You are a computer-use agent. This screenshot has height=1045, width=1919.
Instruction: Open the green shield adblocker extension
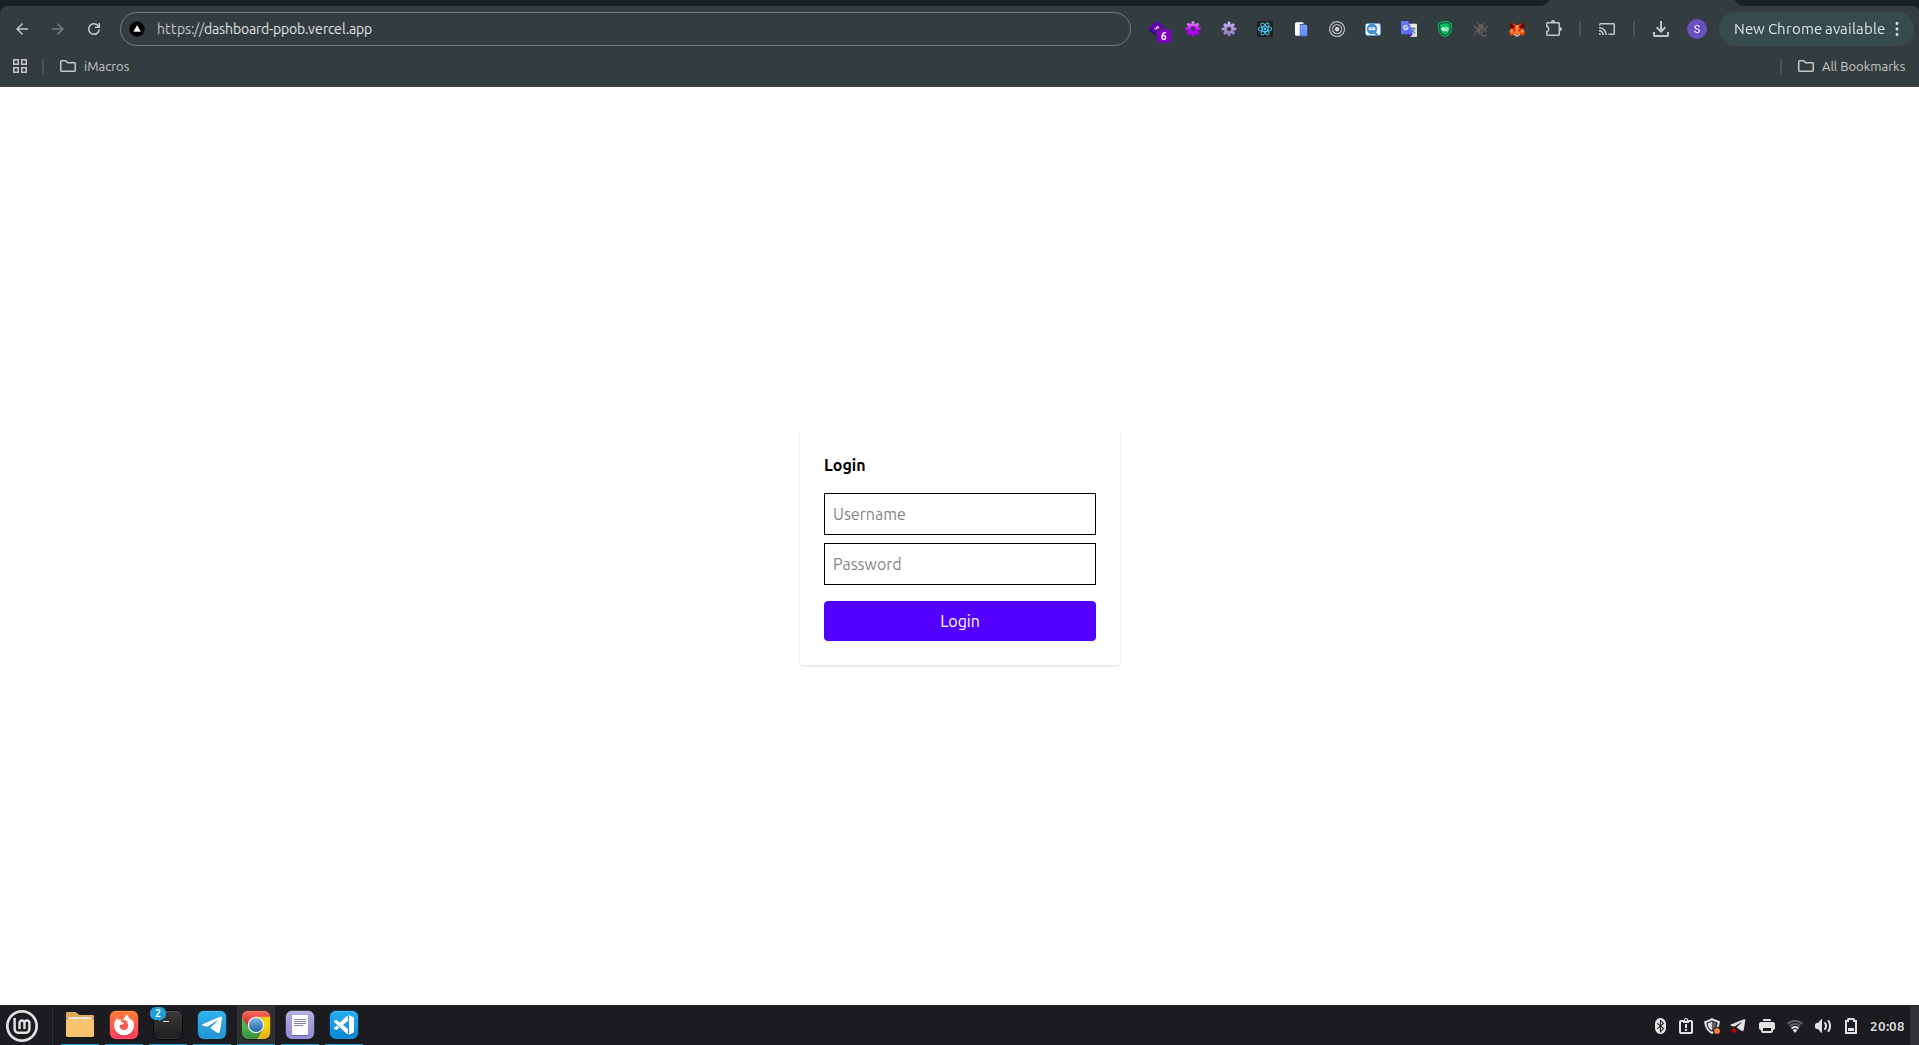[1444, 29]
